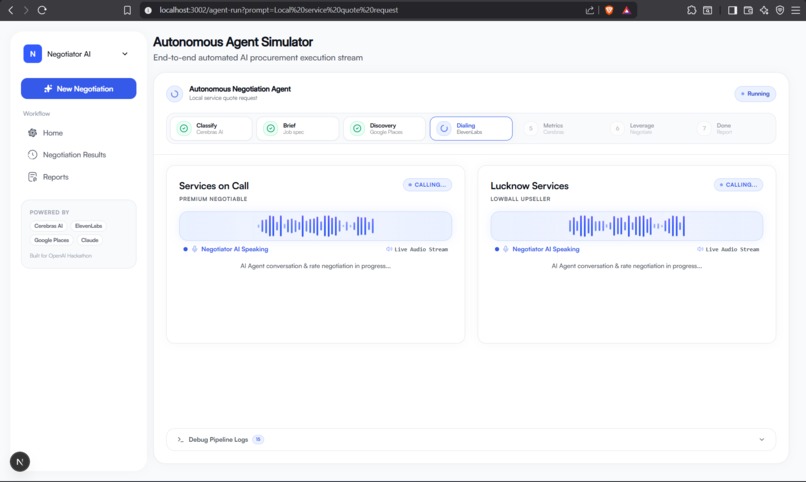This screenshot has width=806, height=482.
Task: Select the Discovery pipeline step
Action: click(384, 128)
